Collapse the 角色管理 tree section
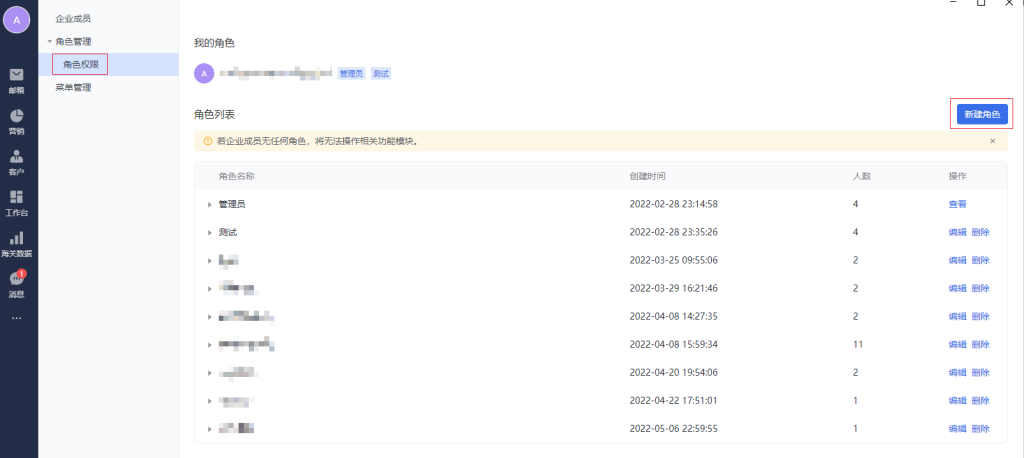Image resolution: width=1024 pixels, height=458 pixels. (x=49, y=42)
